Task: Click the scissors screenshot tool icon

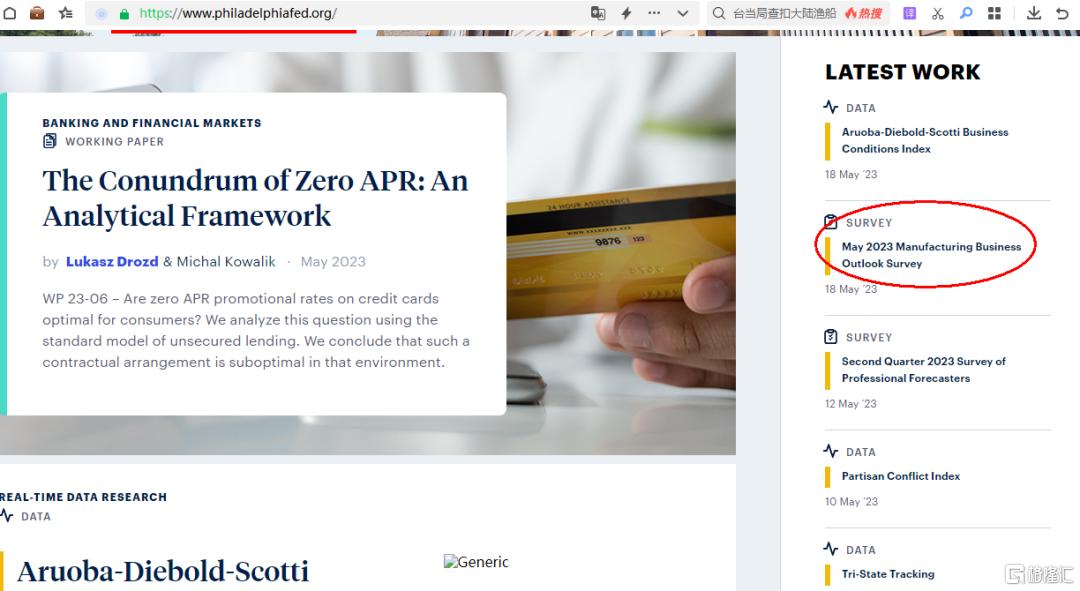Action: (x=937, y=13)
